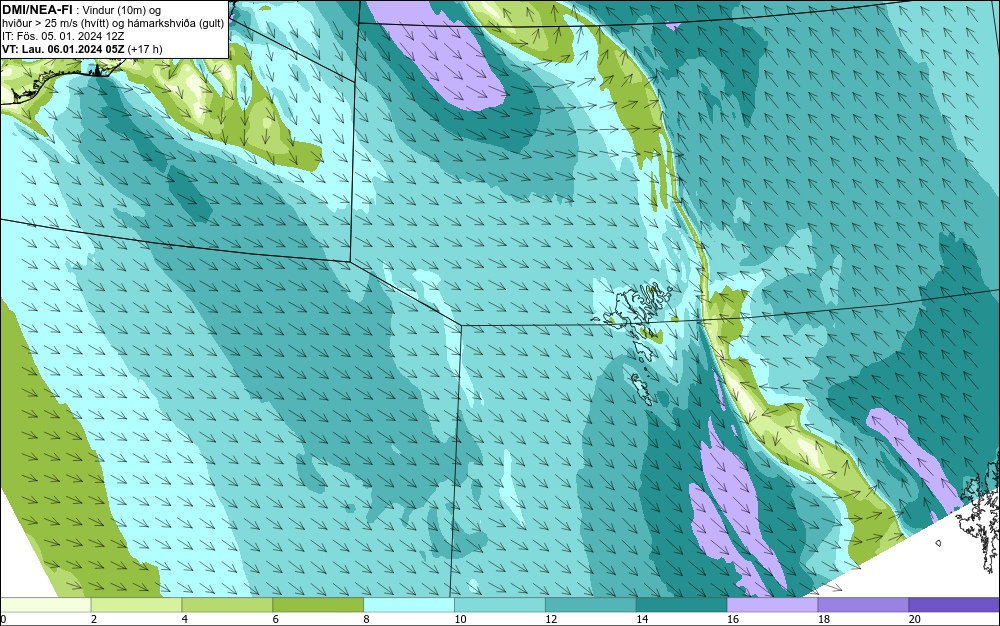Screen dimensions: 1000x626
Task: Click legend label '14'
Action: 642,619
